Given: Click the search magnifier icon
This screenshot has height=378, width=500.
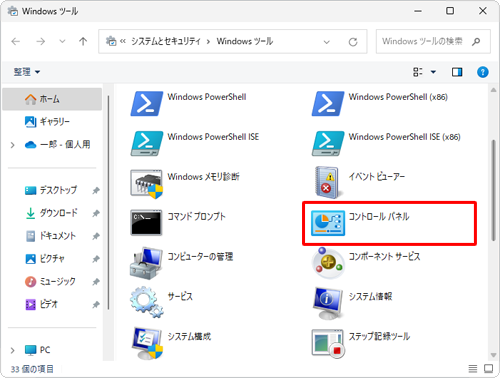Looking at the screenshot, I should tap(476, 42).
